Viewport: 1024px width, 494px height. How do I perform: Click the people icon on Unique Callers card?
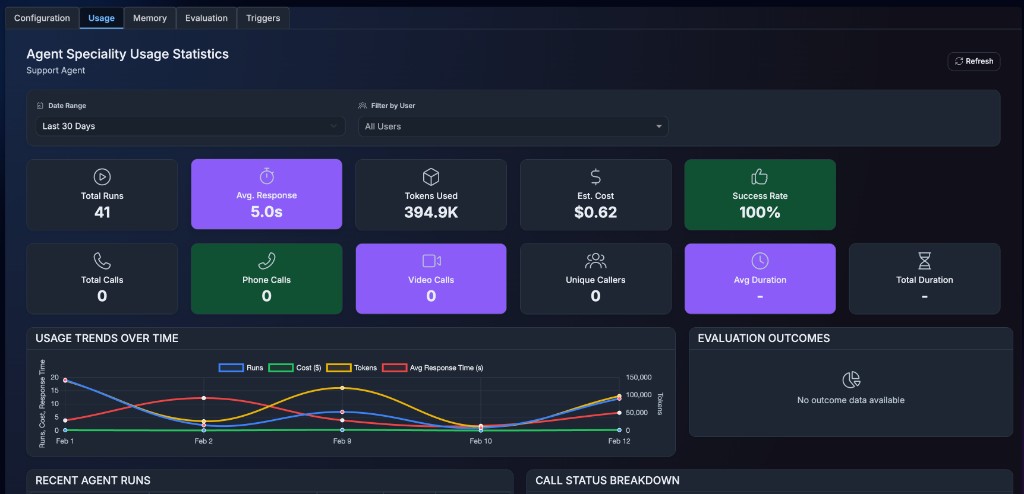596,261
